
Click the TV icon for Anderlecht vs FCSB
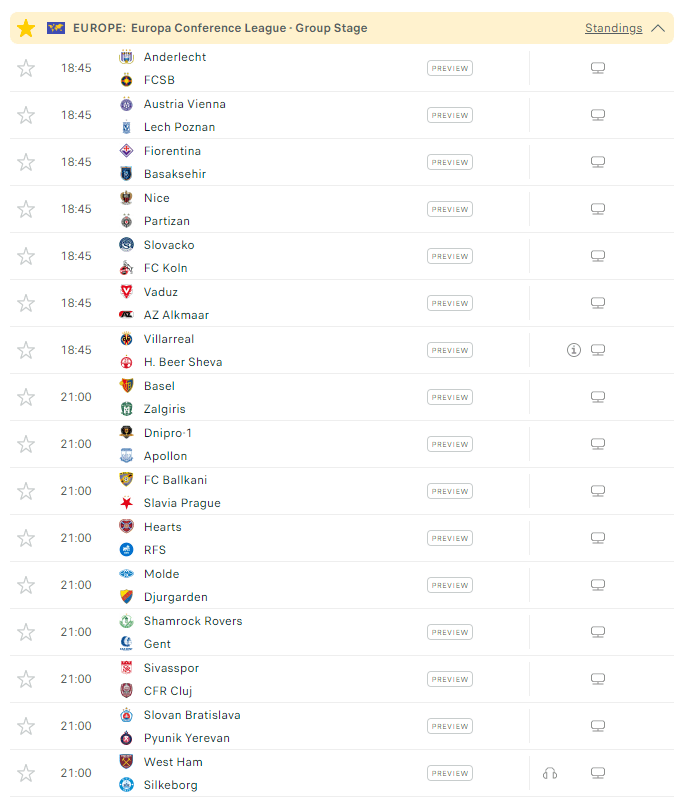pos(598,68)
